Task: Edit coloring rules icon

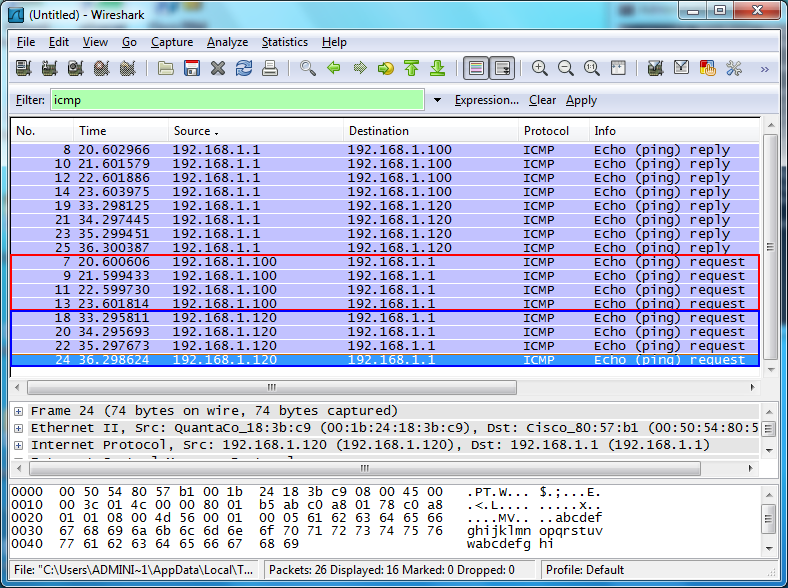Action: 707,68
